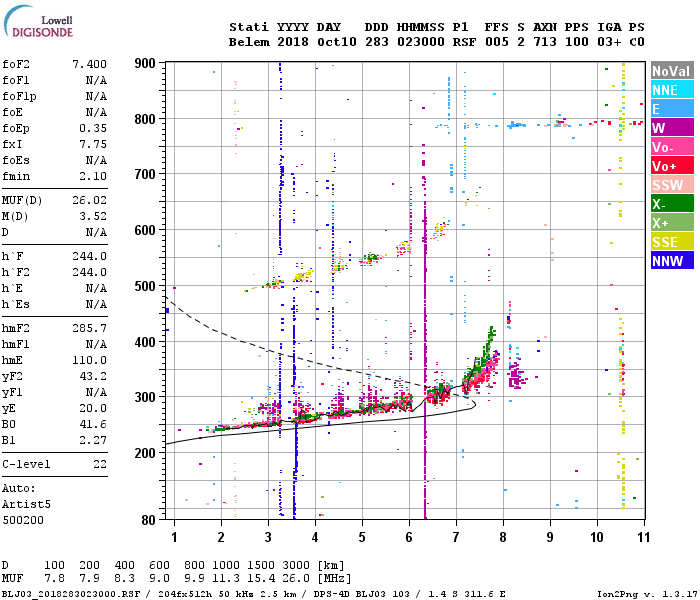Click the station name Belem
Image resolution: width=700 pixels, height=600 pixels.
249,42
